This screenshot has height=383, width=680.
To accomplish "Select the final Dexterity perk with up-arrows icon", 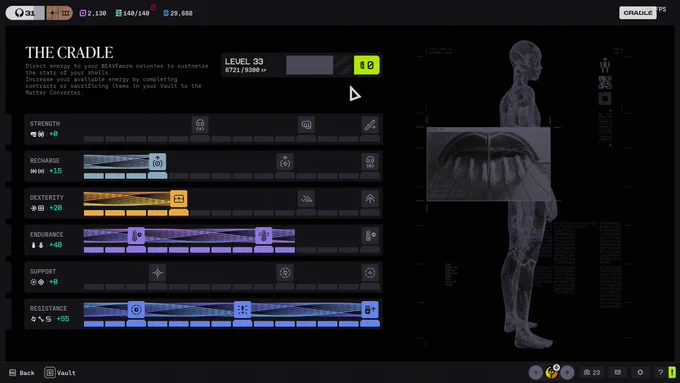I will [x=370, y=199].
